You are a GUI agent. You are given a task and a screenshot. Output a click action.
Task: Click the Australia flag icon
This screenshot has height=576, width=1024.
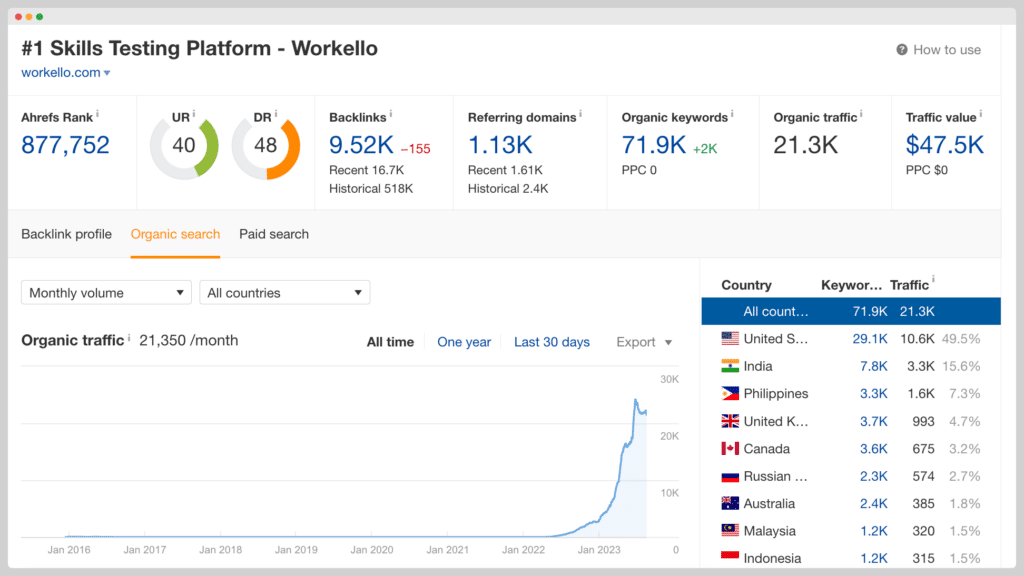pos(730,504)
